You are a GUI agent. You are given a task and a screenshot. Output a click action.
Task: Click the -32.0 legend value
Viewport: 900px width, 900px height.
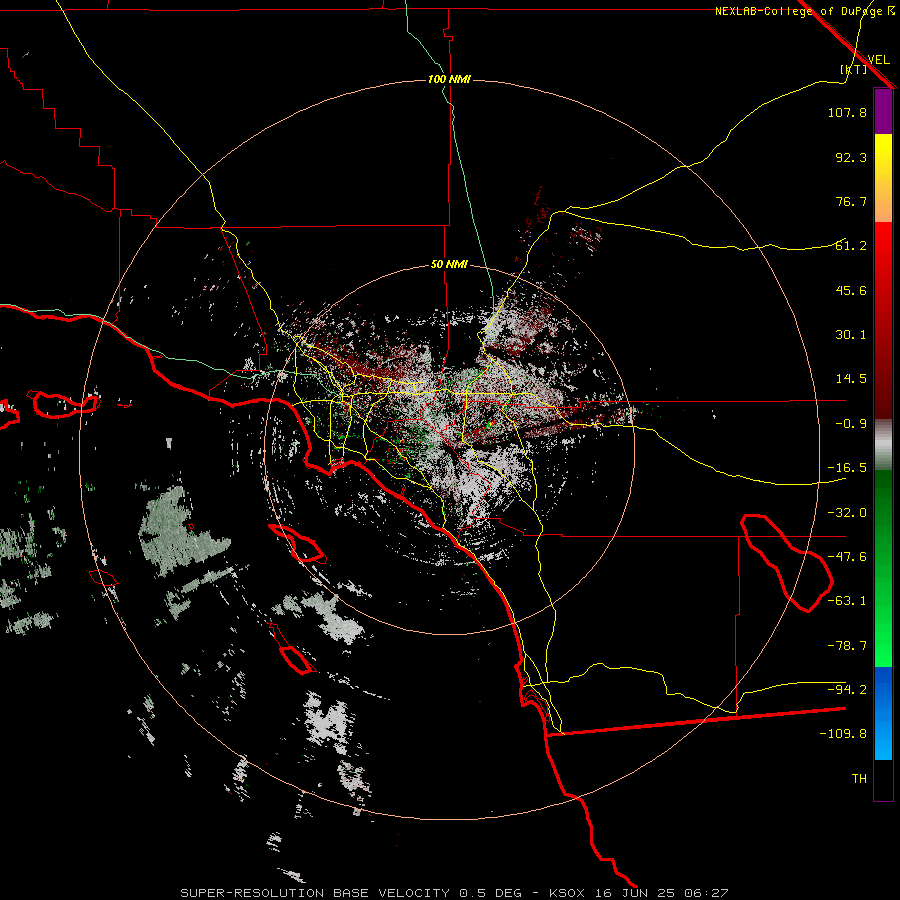click(847, 513)
